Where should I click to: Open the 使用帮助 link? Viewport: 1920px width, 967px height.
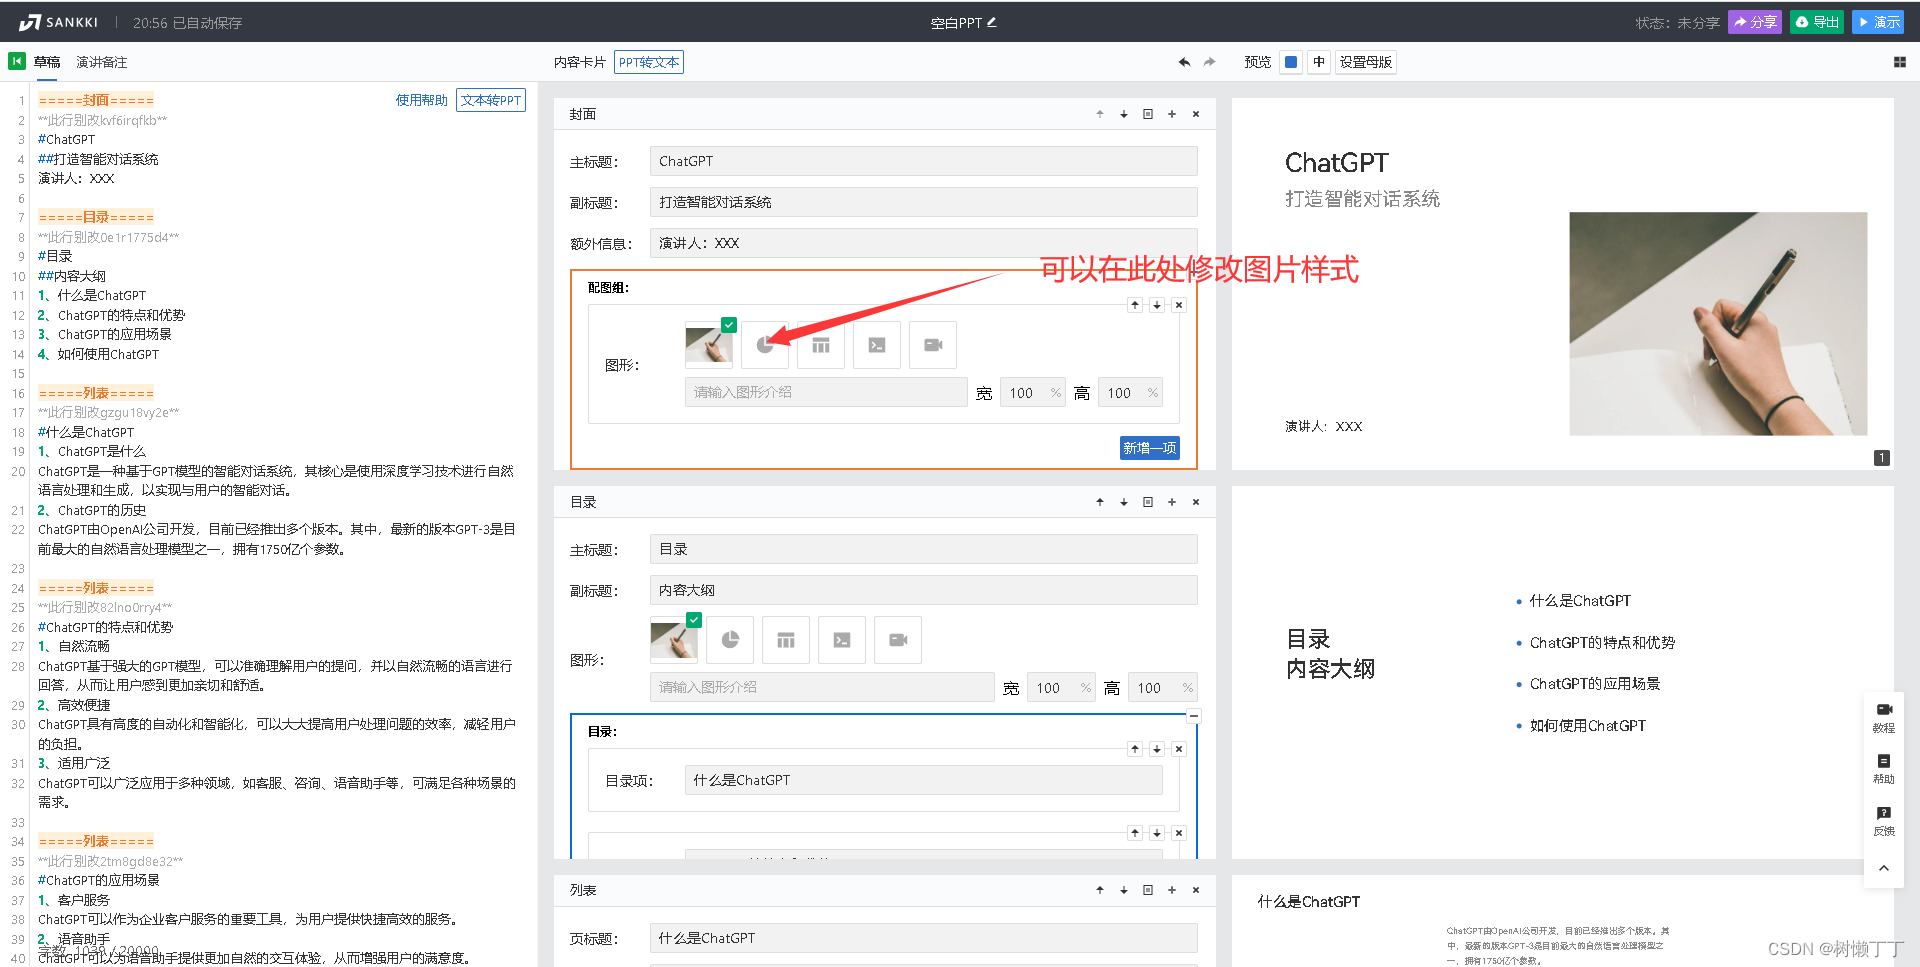422,100
